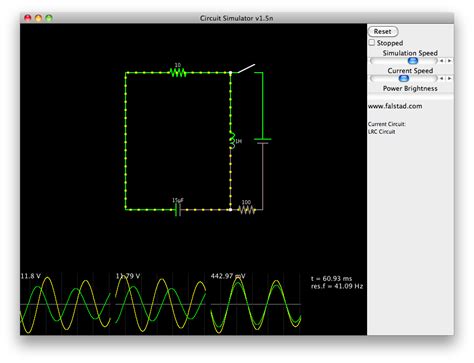Viewport: 474px width, 363px height.
Task: Select the 100 ohm resistor component
Action: (x=247, y=210)
